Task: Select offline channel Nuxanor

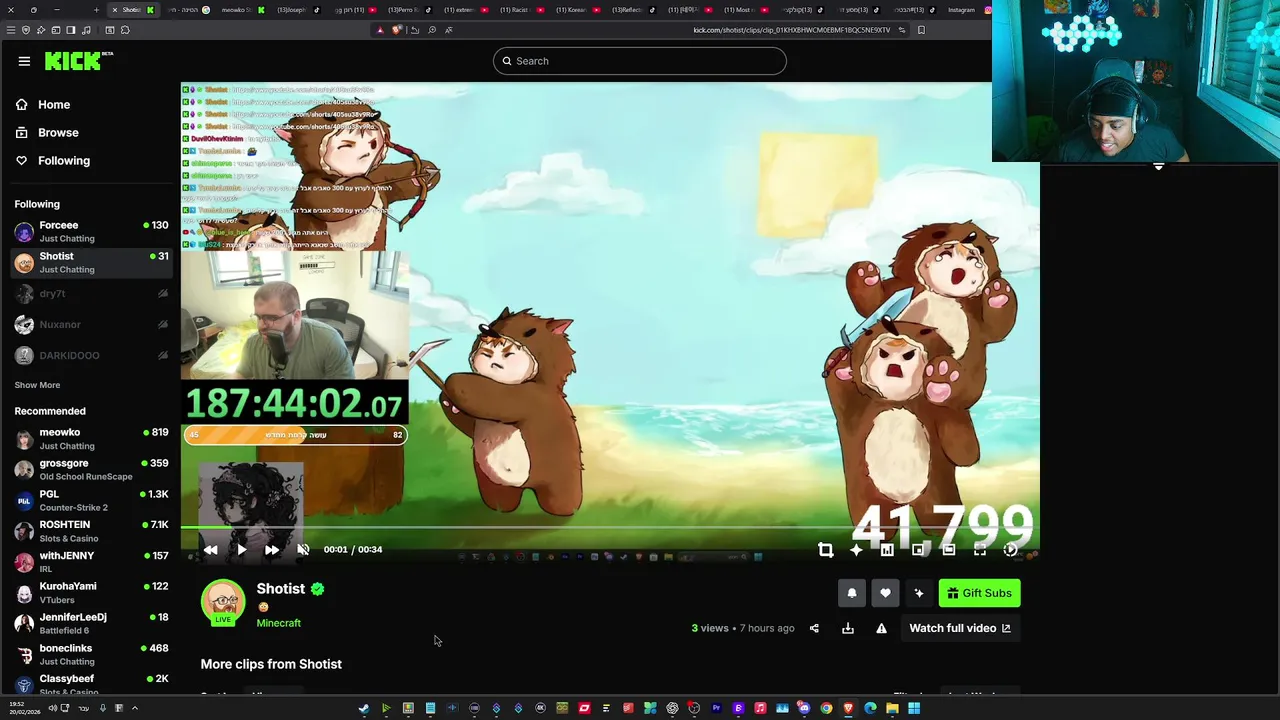Action: coord(91,325)
